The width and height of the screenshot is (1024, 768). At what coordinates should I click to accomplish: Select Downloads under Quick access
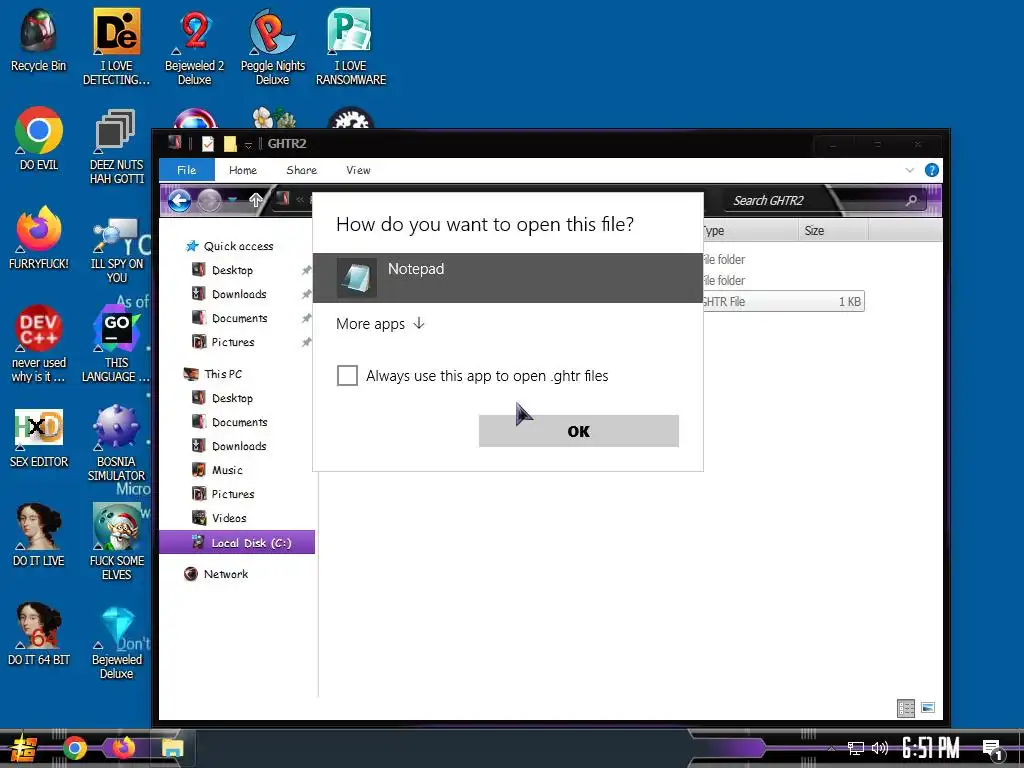point(238,294)
